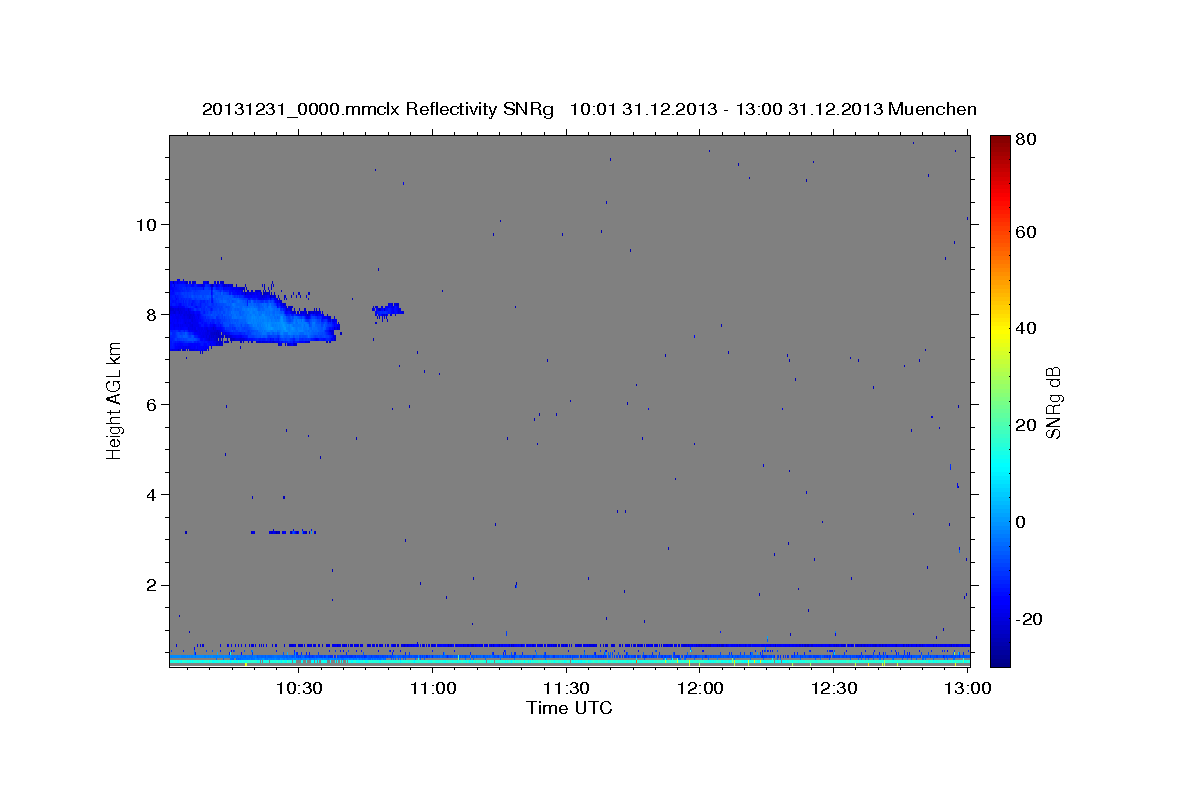The image size is (1200, 800).
Task: Click the colorbar value 60
Action: (1025, 232)
